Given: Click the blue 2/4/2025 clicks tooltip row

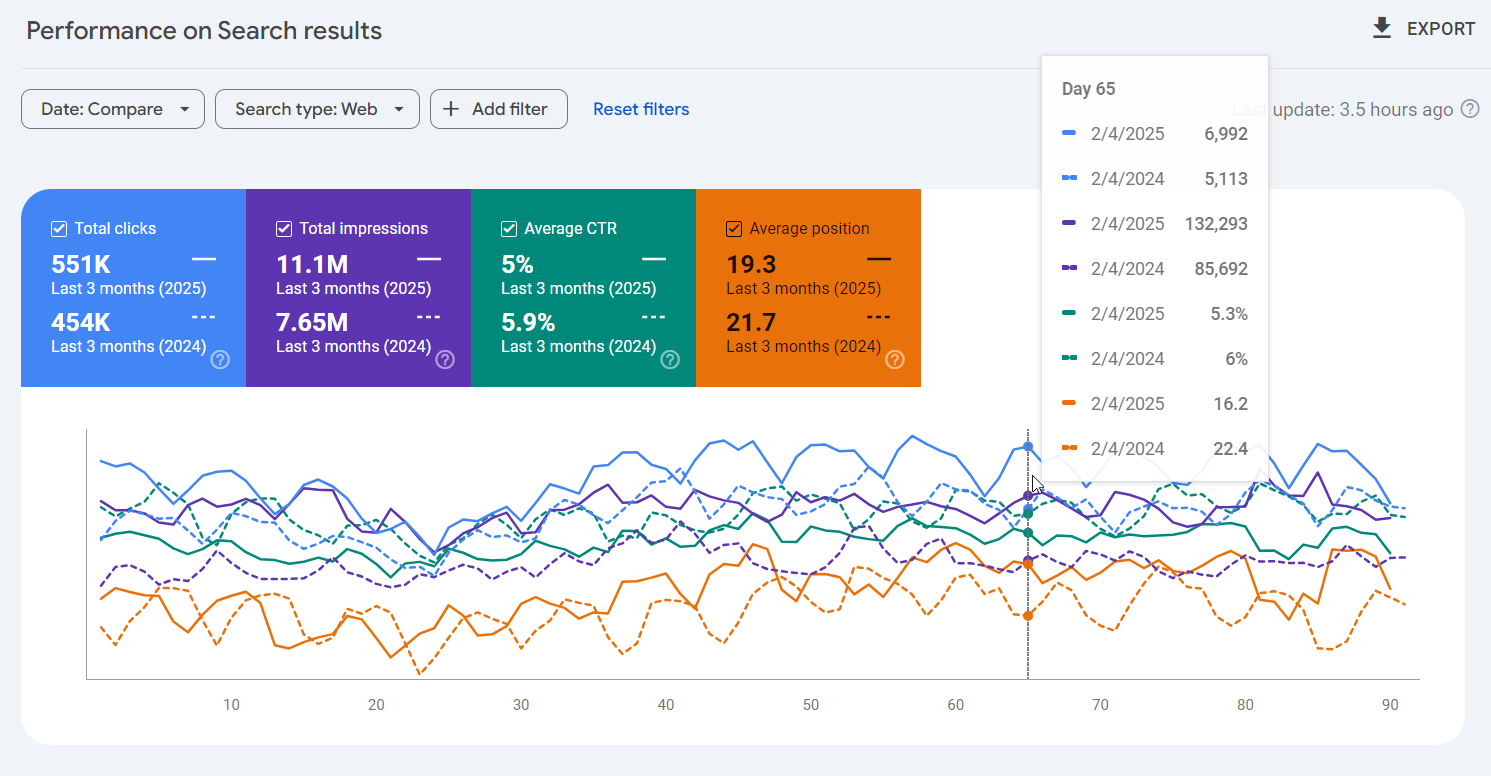Looking at the screenshot, I should pos(1154,134).
